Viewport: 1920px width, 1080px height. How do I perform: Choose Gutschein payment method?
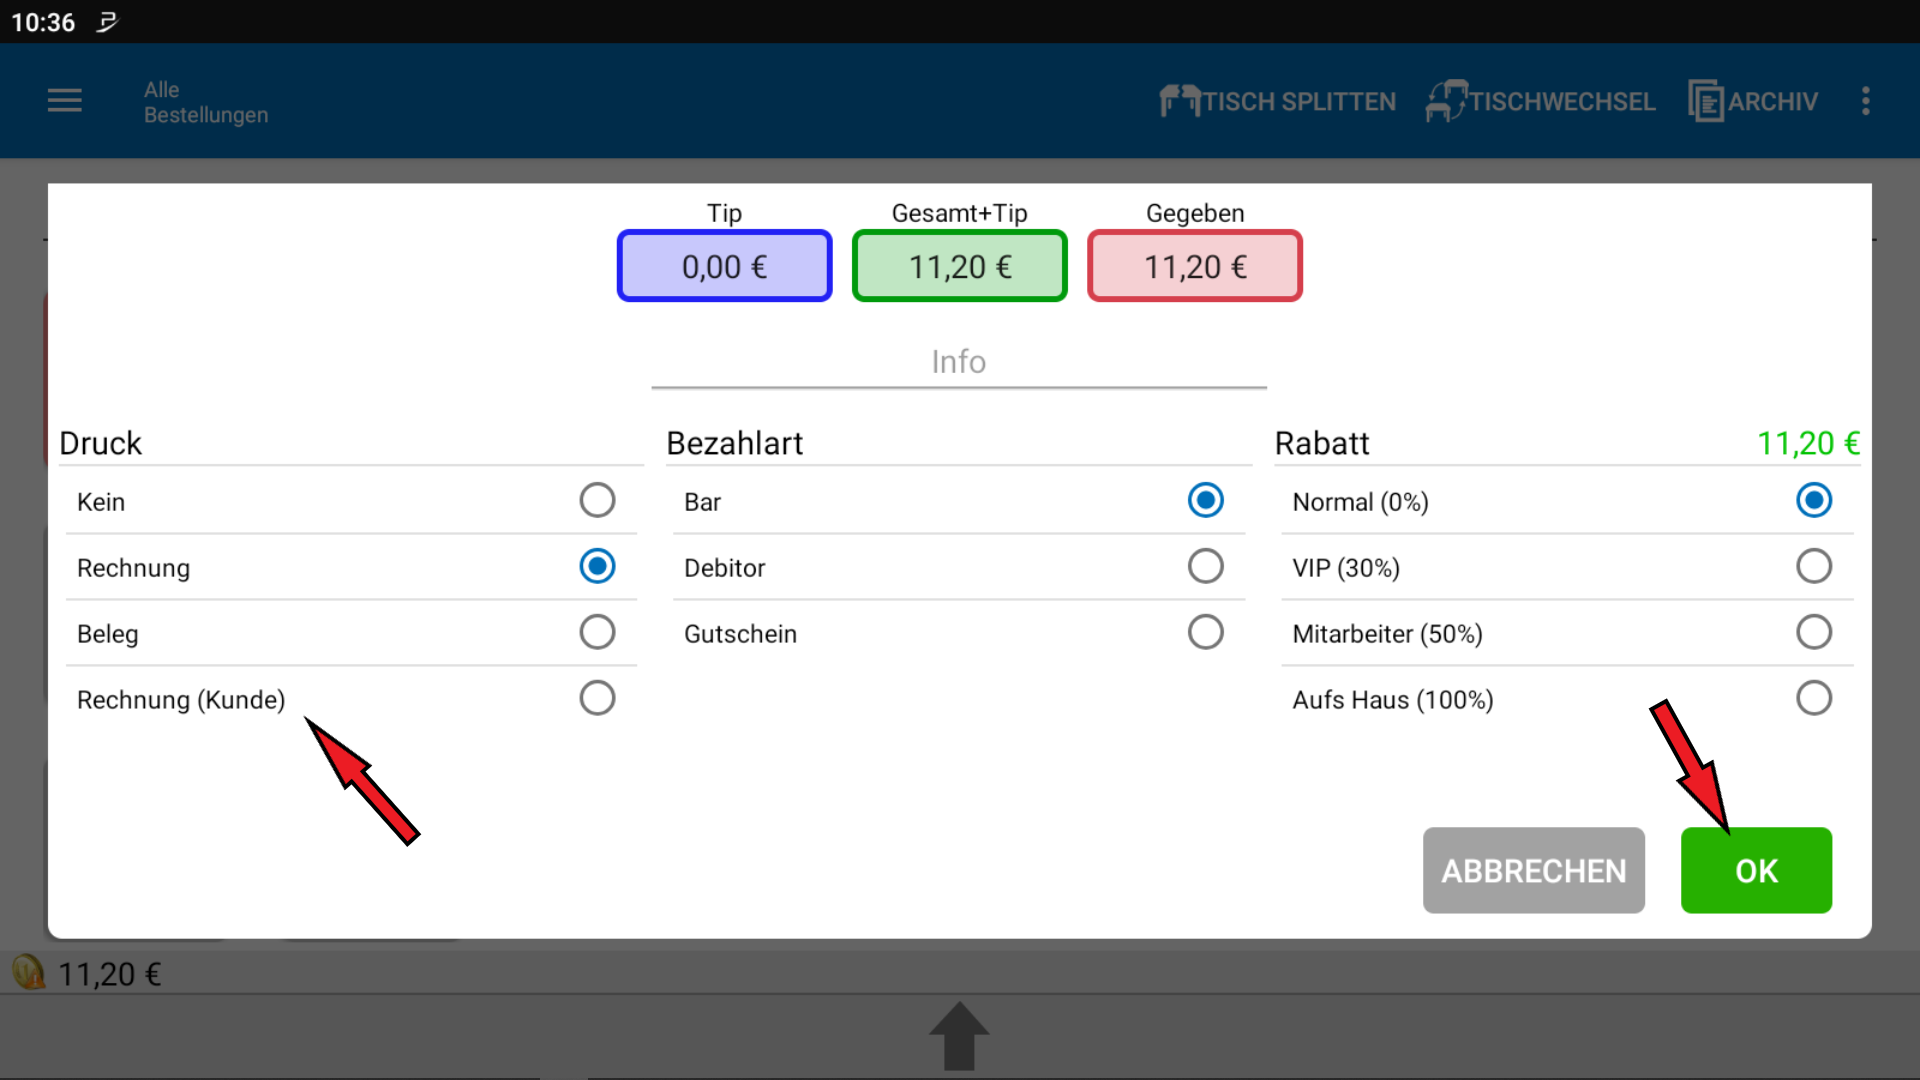coord(1205,632)
